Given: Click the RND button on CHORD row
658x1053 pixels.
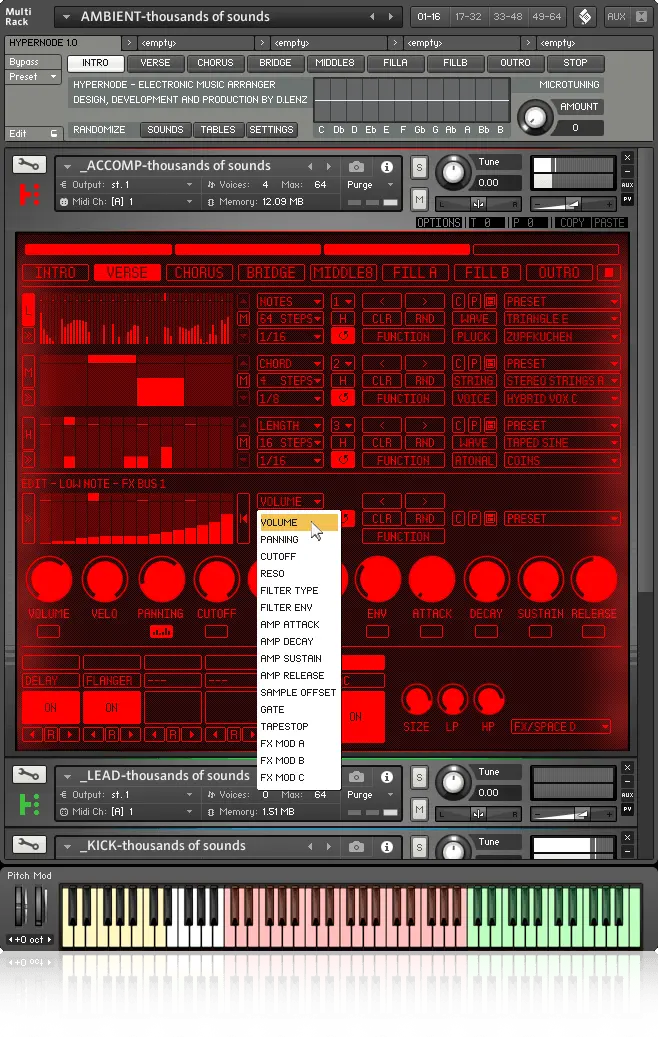Looking at the screenshot, I should pos(424,381).
